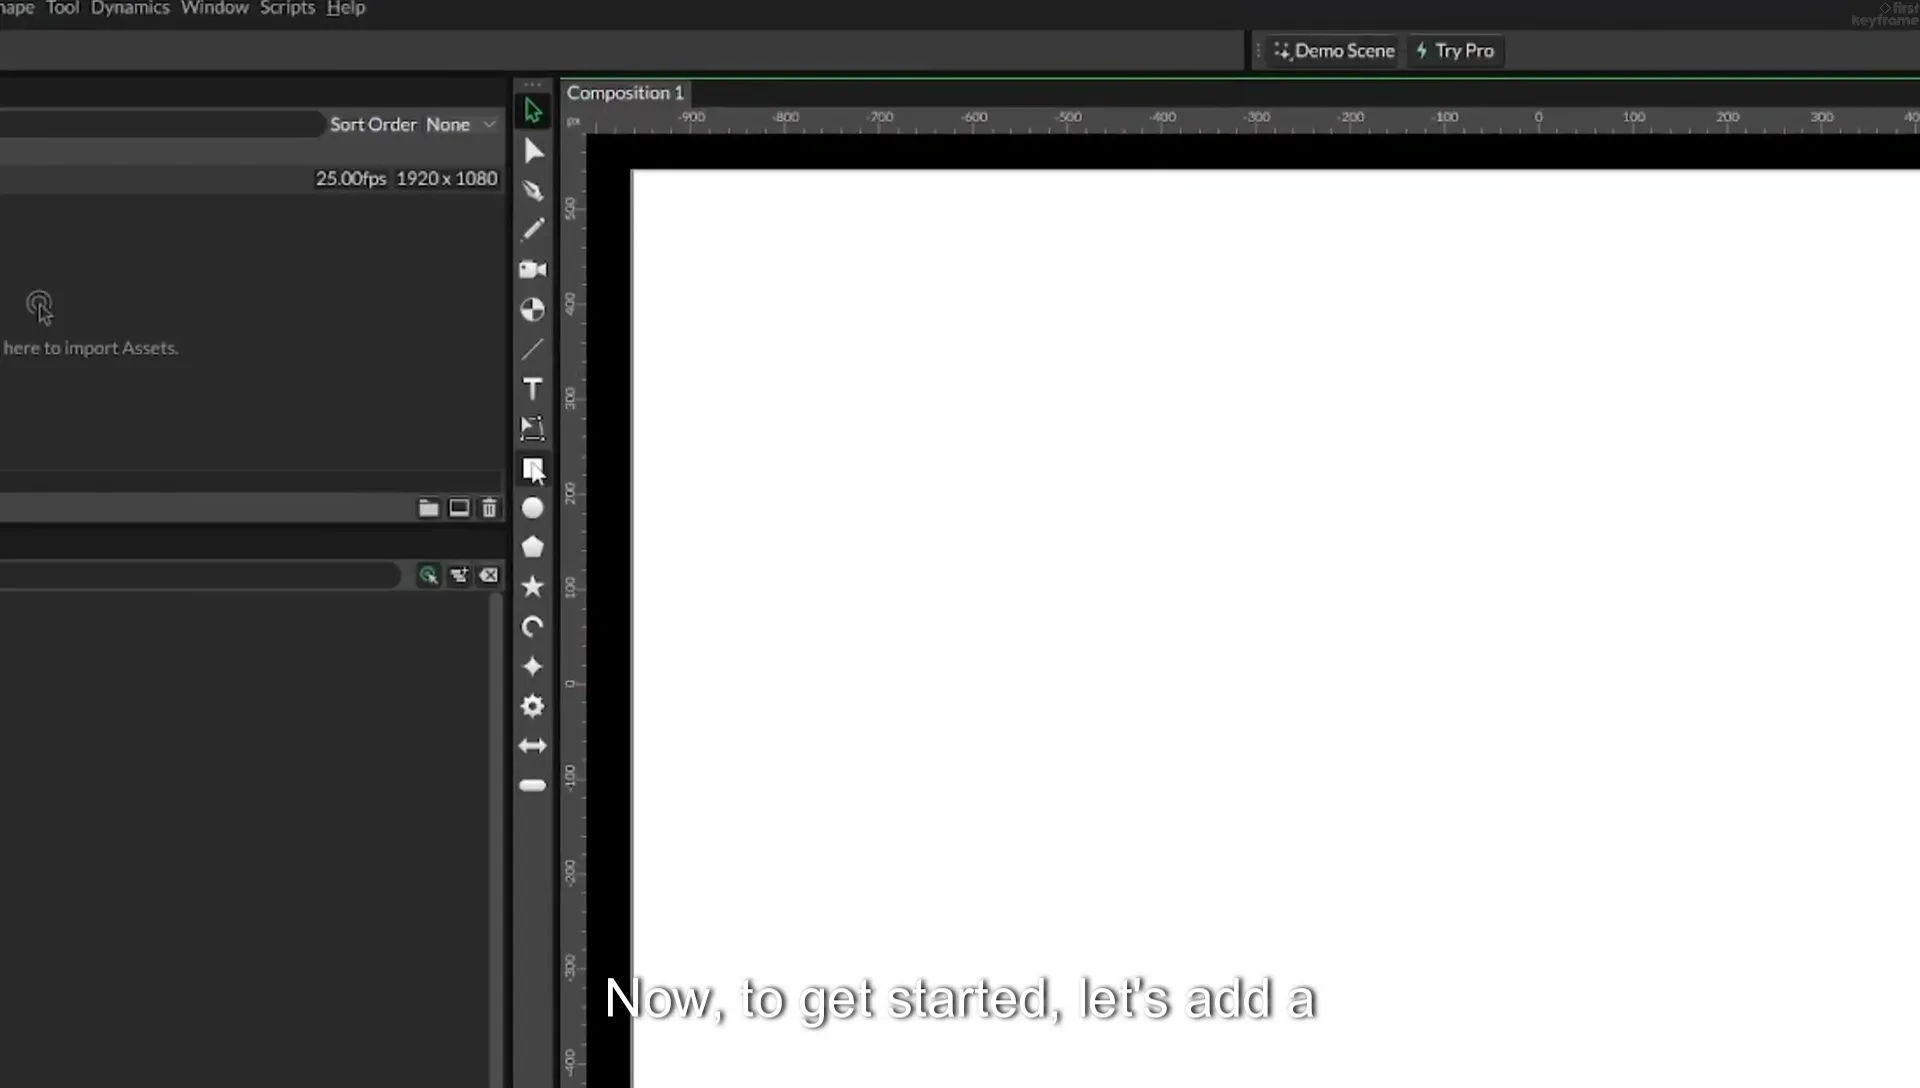The image size is (1920, 1088).
Task: Click the toolbar drag handle dots
Action: (532, 85)
